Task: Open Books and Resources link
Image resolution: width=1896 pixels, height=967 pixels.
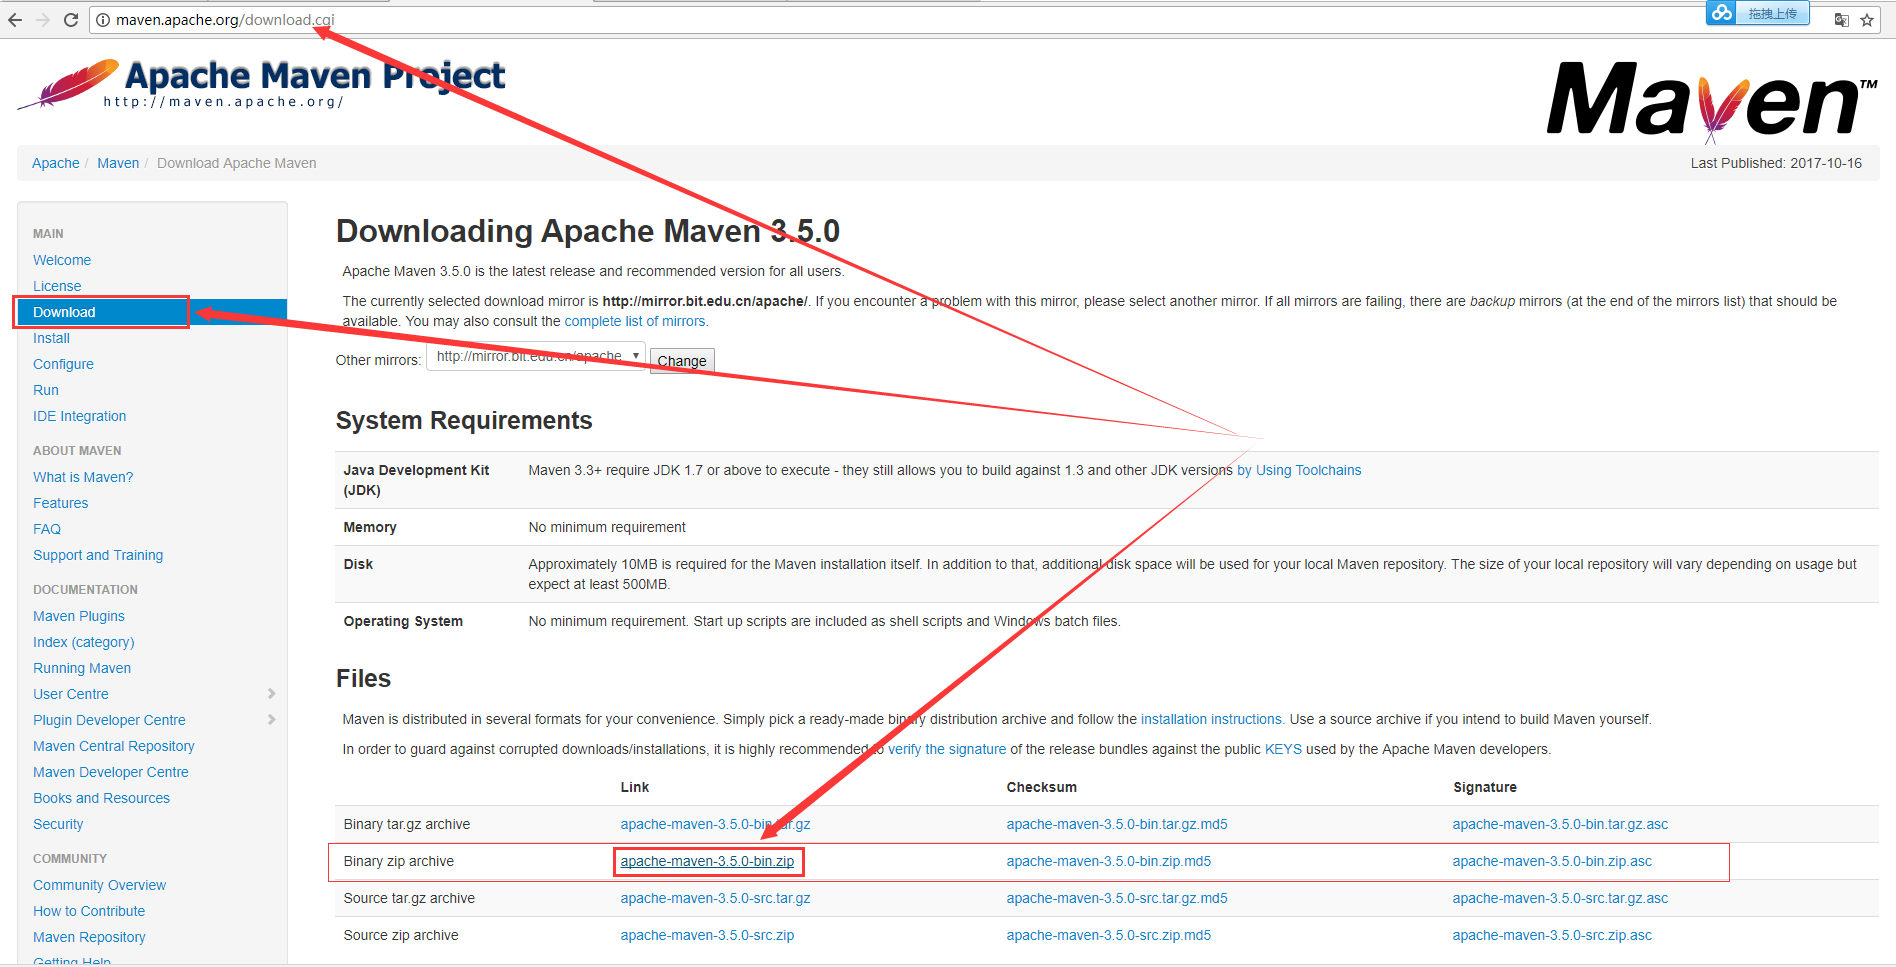Action: 101,798
